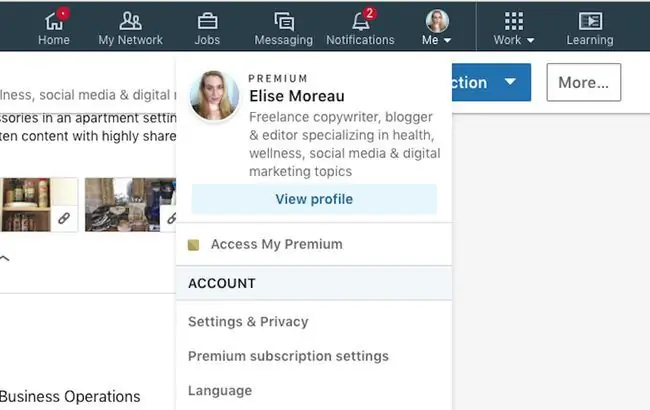Click the Me avatar in navbar
Screen dimensions: 650x410
pos(437,21)
